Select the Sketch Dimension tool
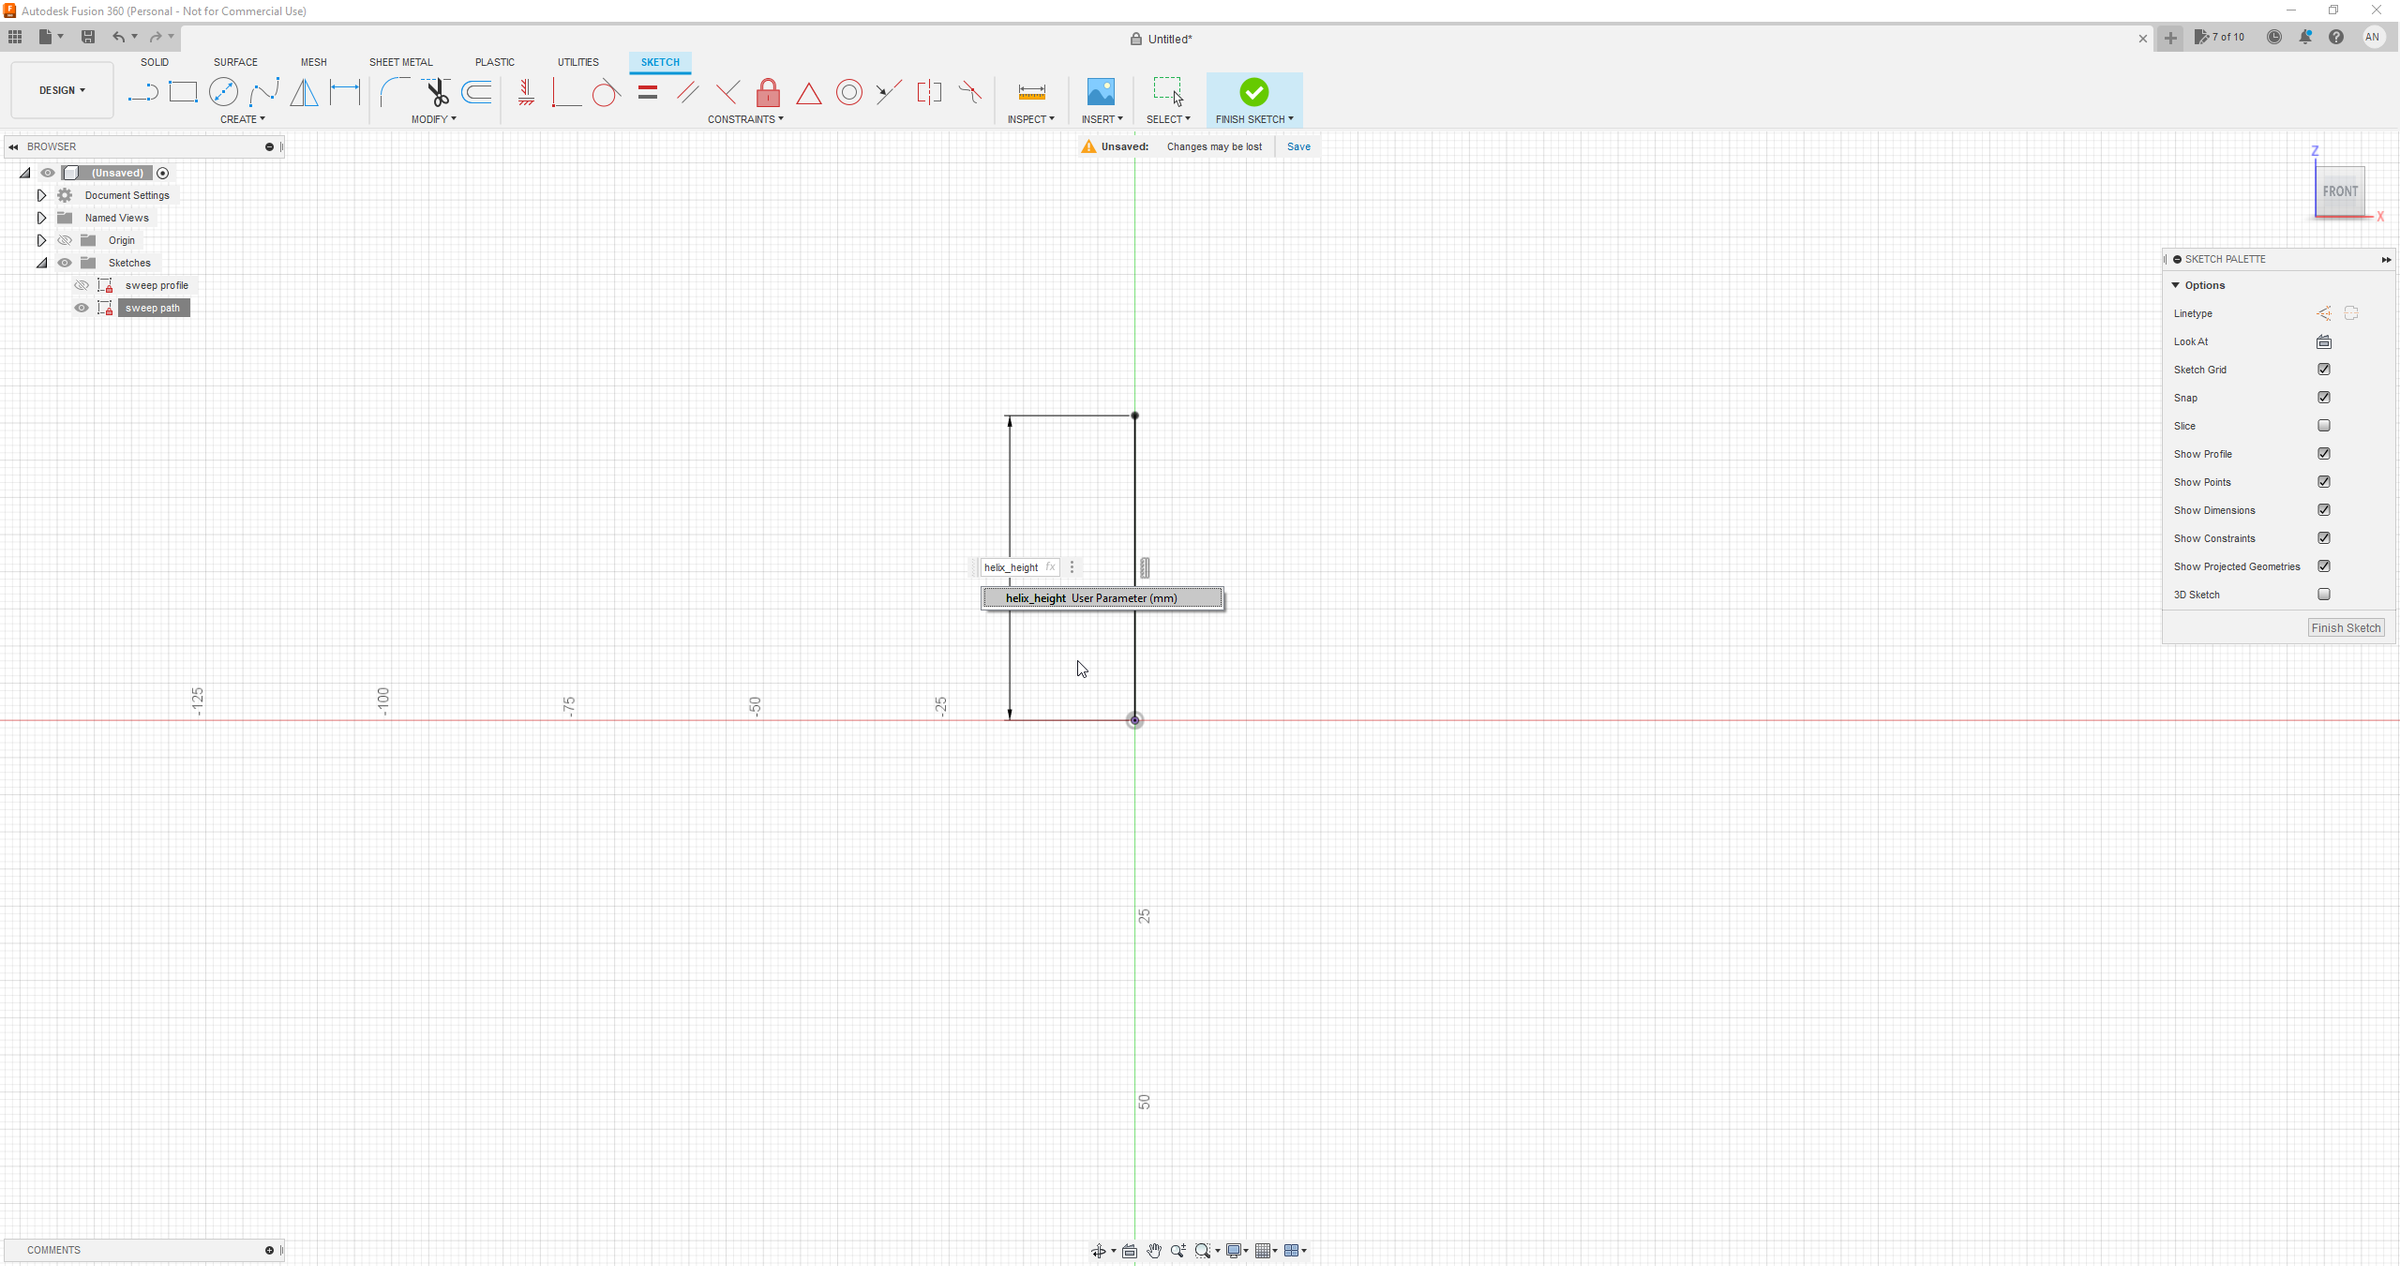This screenshot has width=2400, height=1266. click(x=345, y=92)
